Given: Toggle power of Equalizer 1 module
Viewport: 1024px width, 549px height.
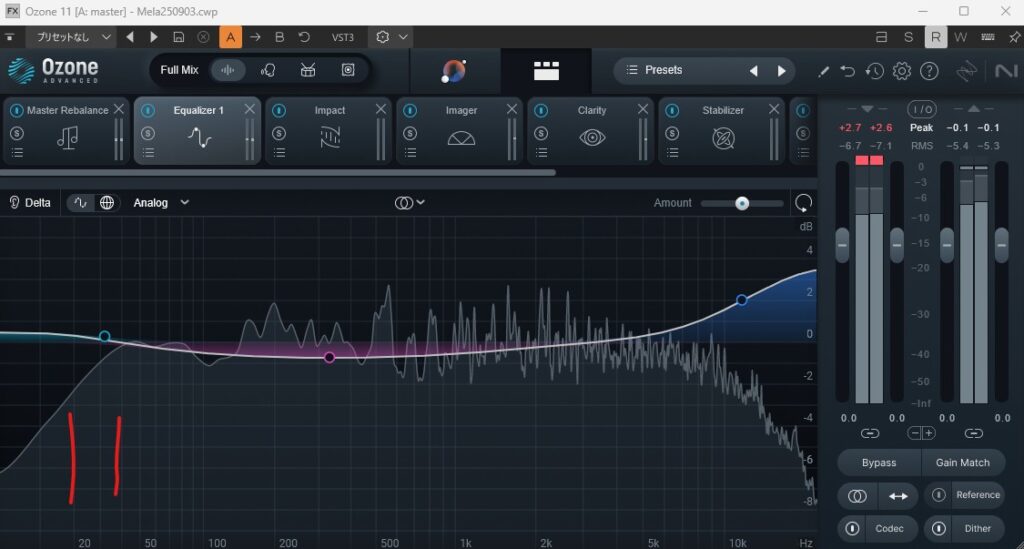Looking at the screenshot, I should tap(148, 110).
